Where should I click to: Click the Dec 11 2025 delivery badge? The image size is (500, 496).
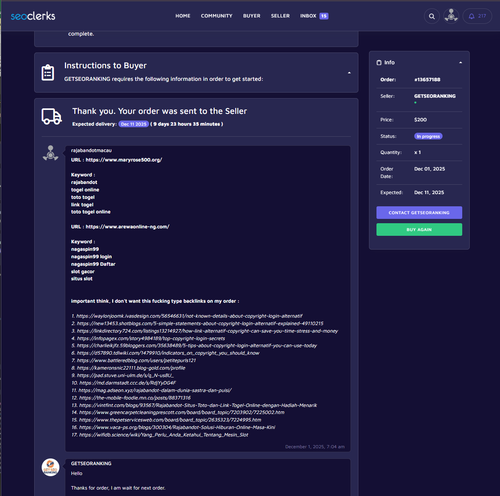point(133,124)
